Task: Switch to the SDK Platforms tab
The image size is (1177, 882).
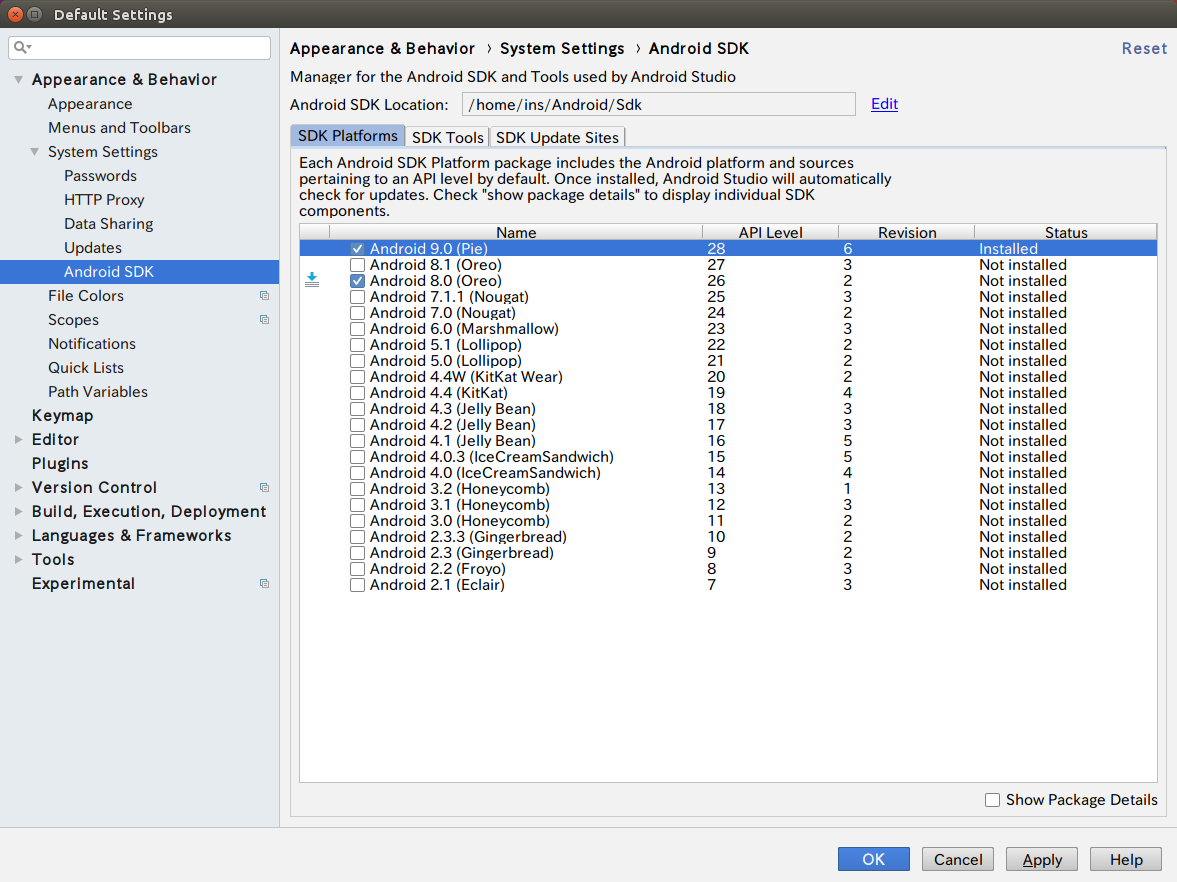Action: click(348, 136)
